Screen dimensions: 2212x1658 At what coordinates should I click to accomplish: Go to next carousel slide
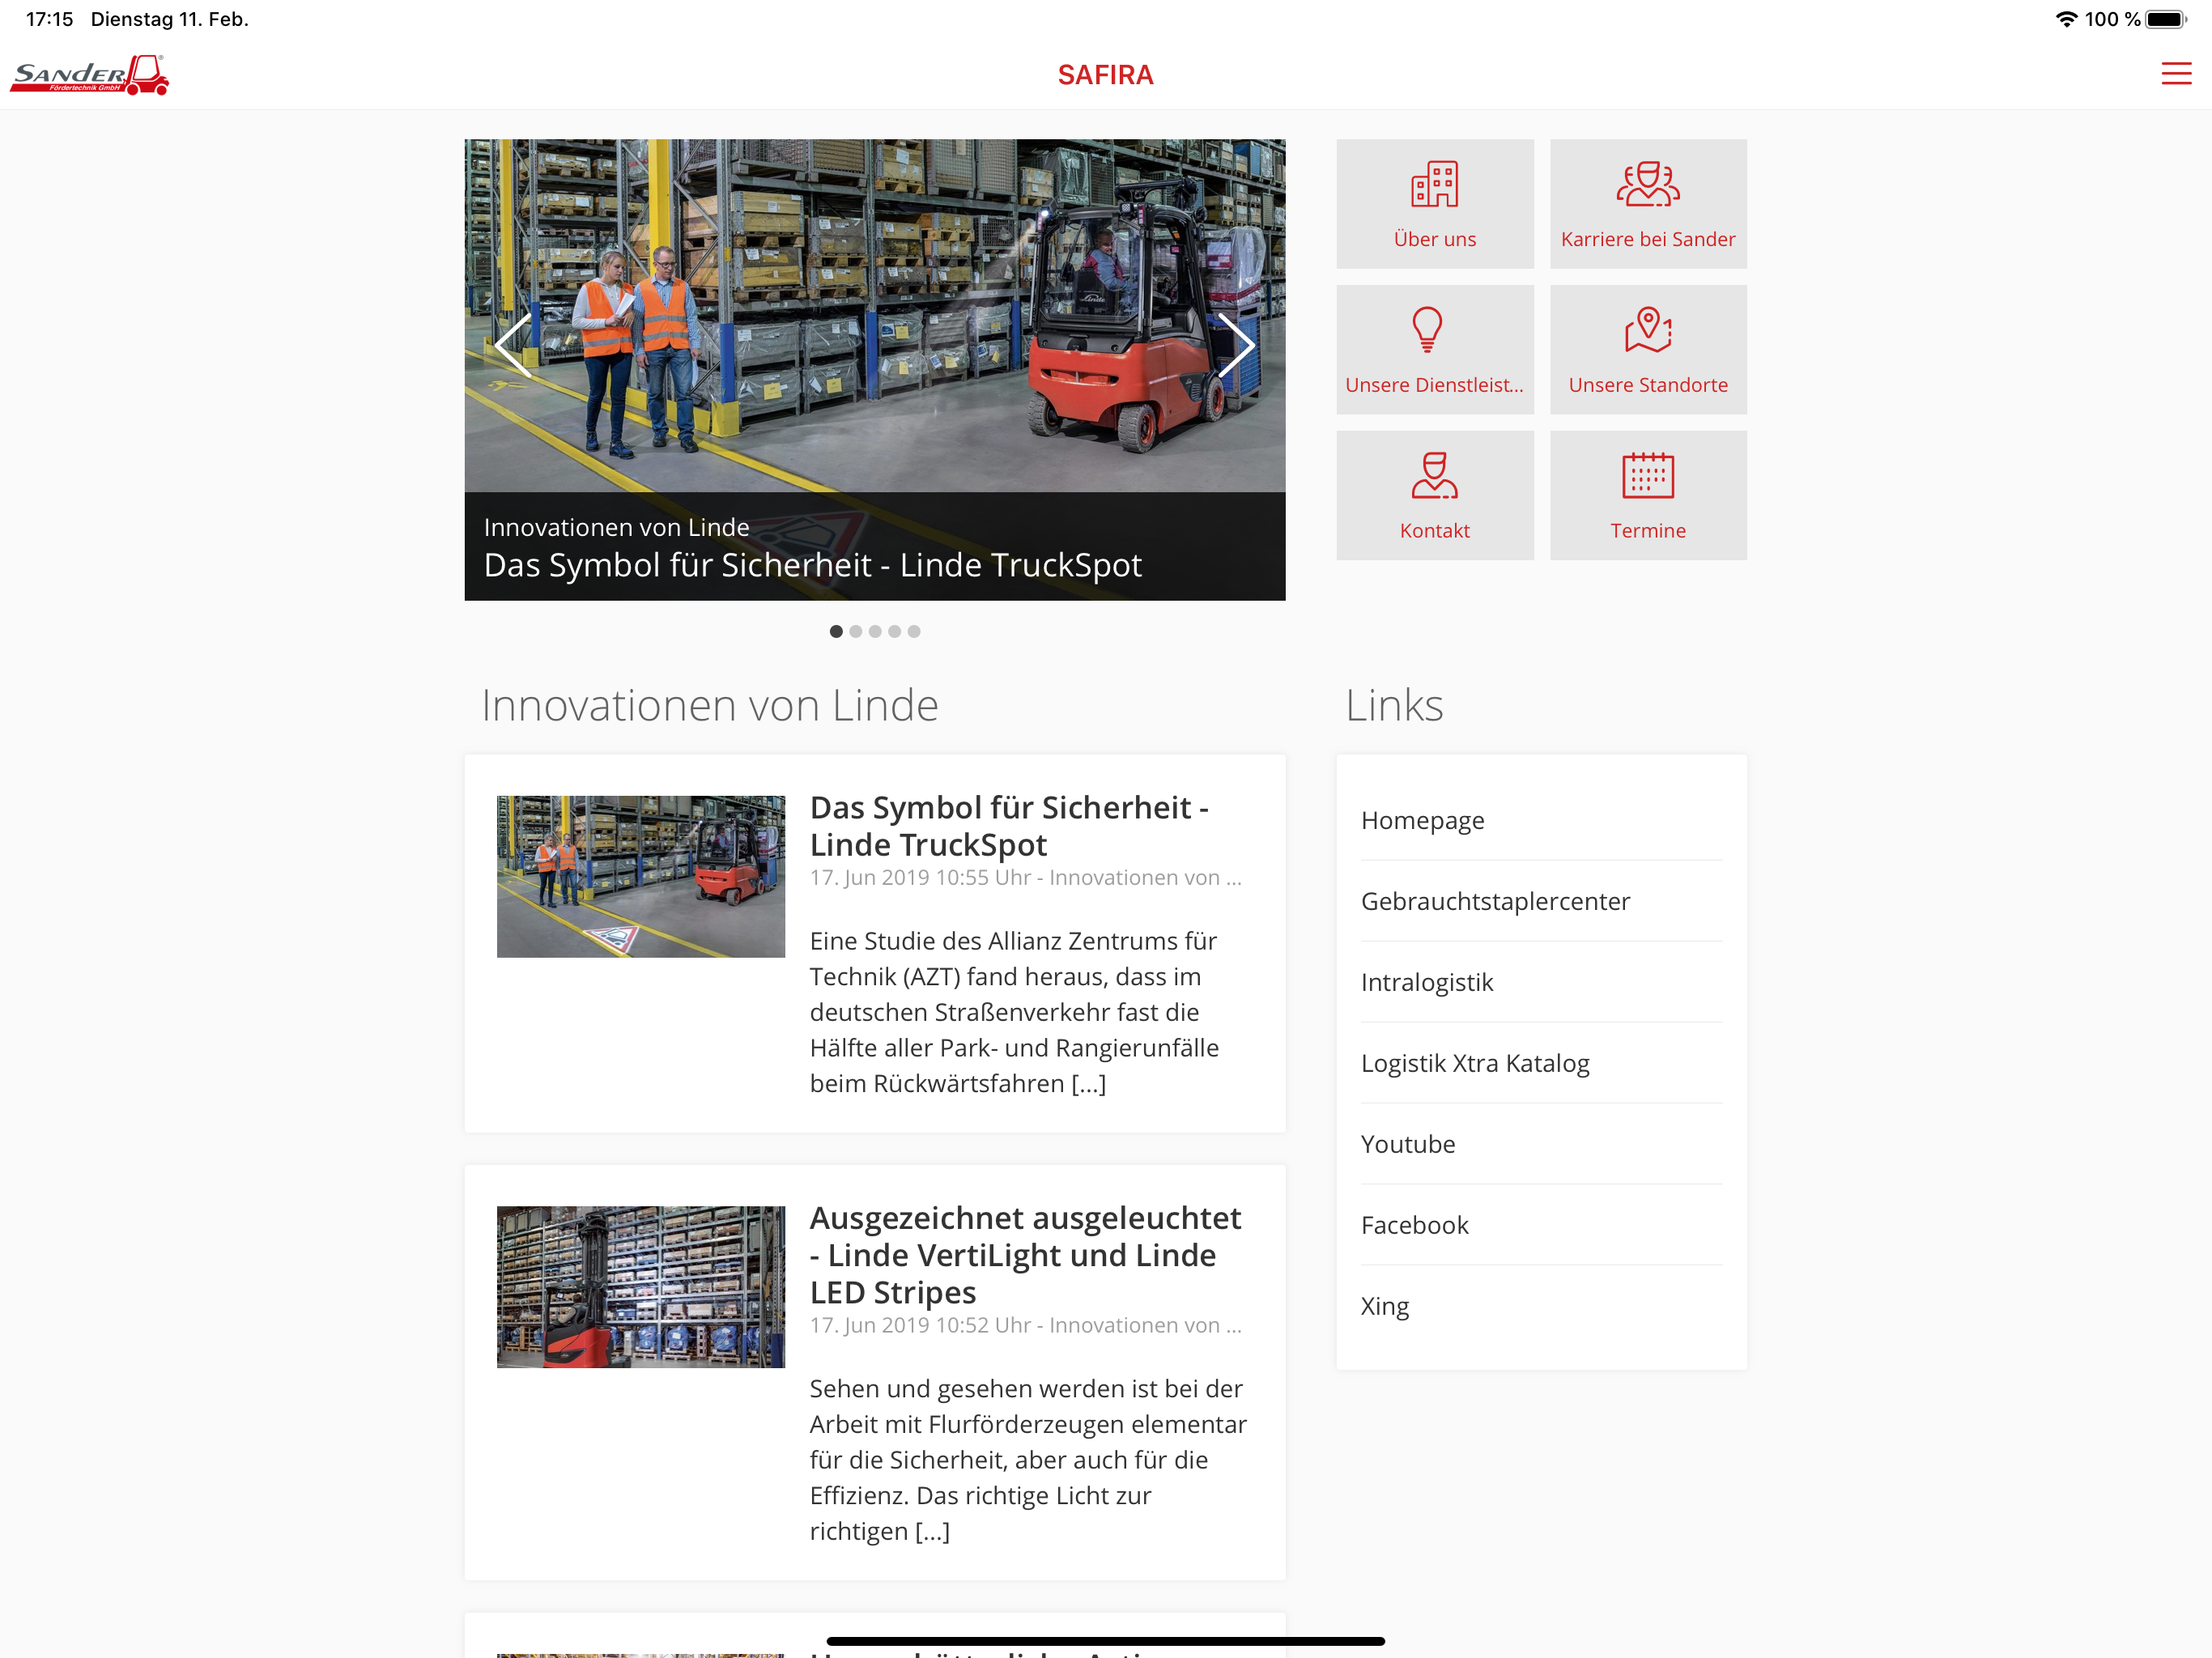(x=1236, y=345)
